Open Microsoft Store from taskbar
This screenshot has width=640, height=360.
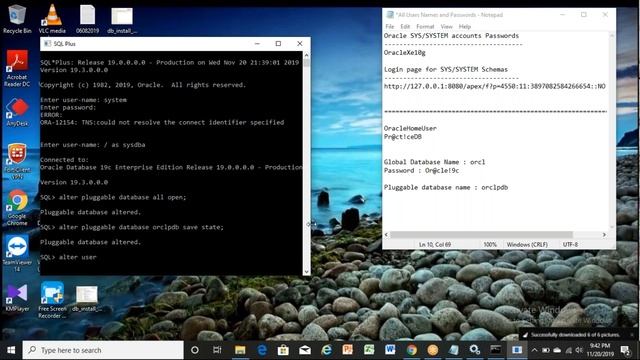click(283, 350)
